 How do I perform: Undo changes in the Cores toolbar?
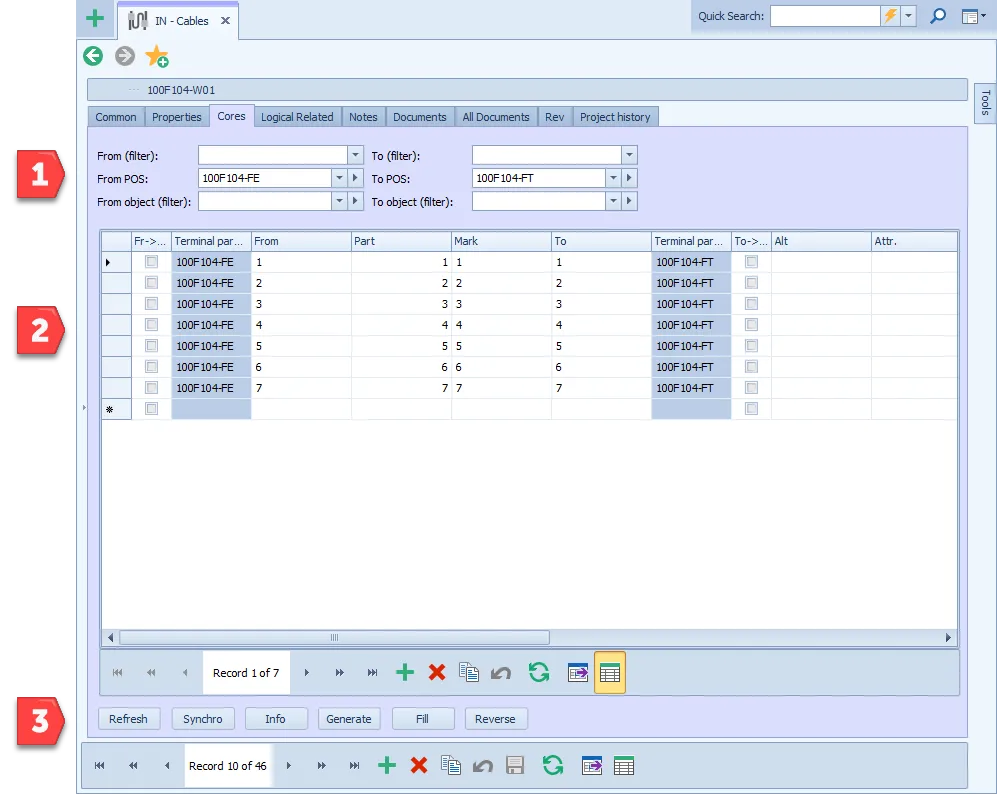coord(501,673)
